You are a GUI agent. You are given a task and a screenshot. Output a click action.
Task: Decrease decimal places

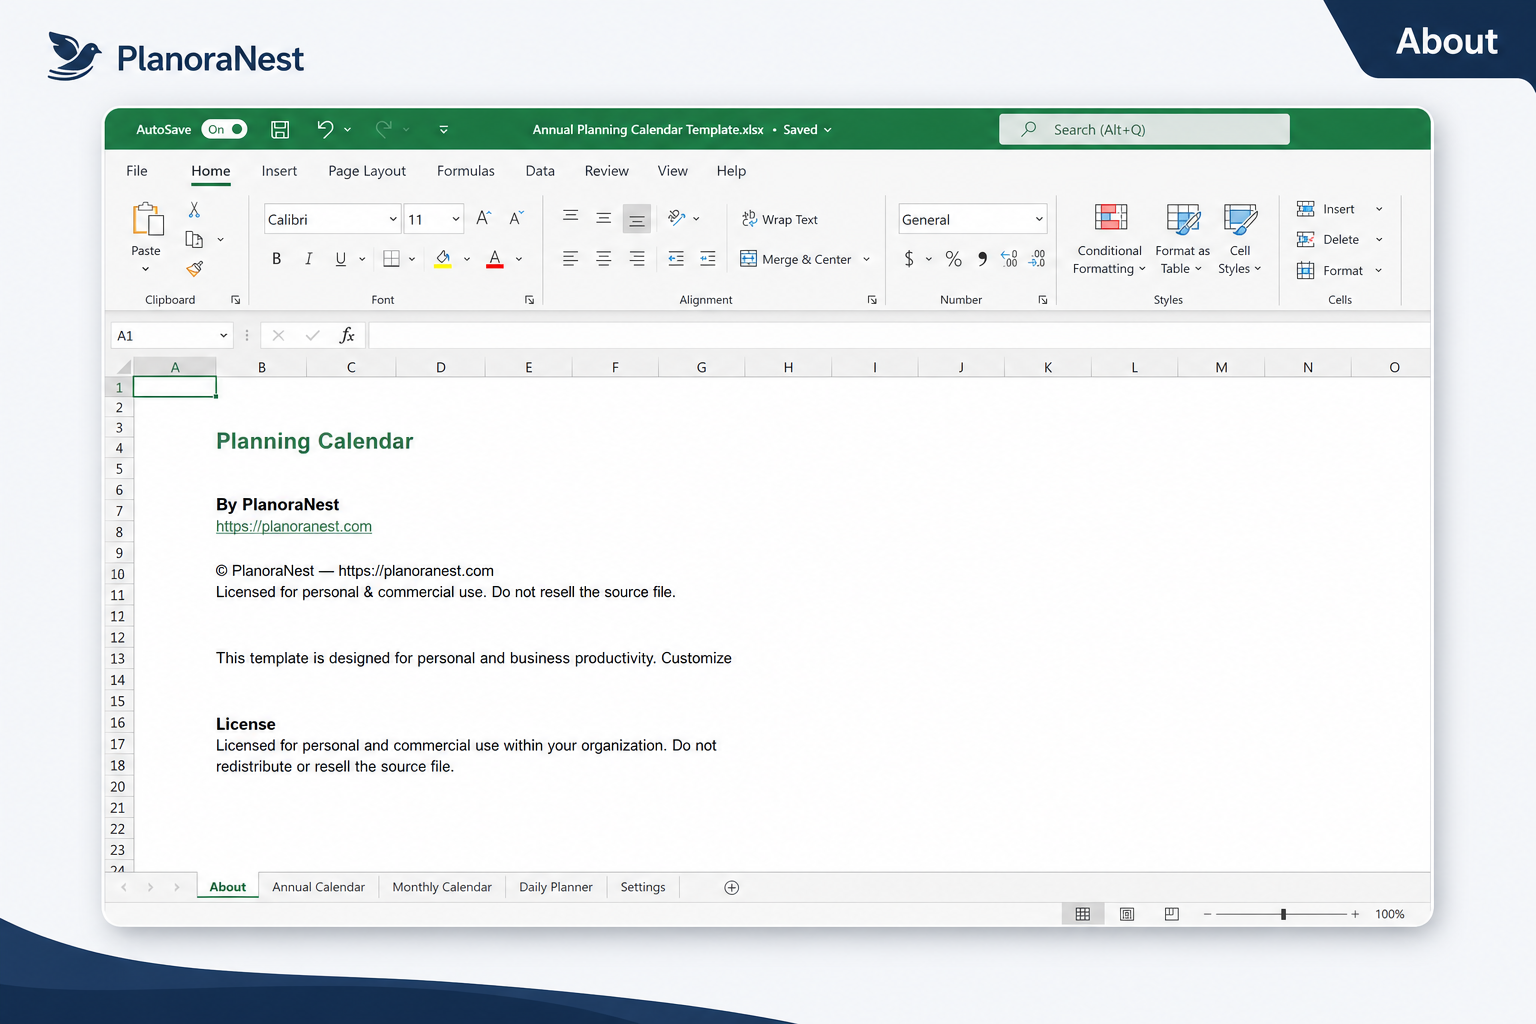pos(1038,259)
